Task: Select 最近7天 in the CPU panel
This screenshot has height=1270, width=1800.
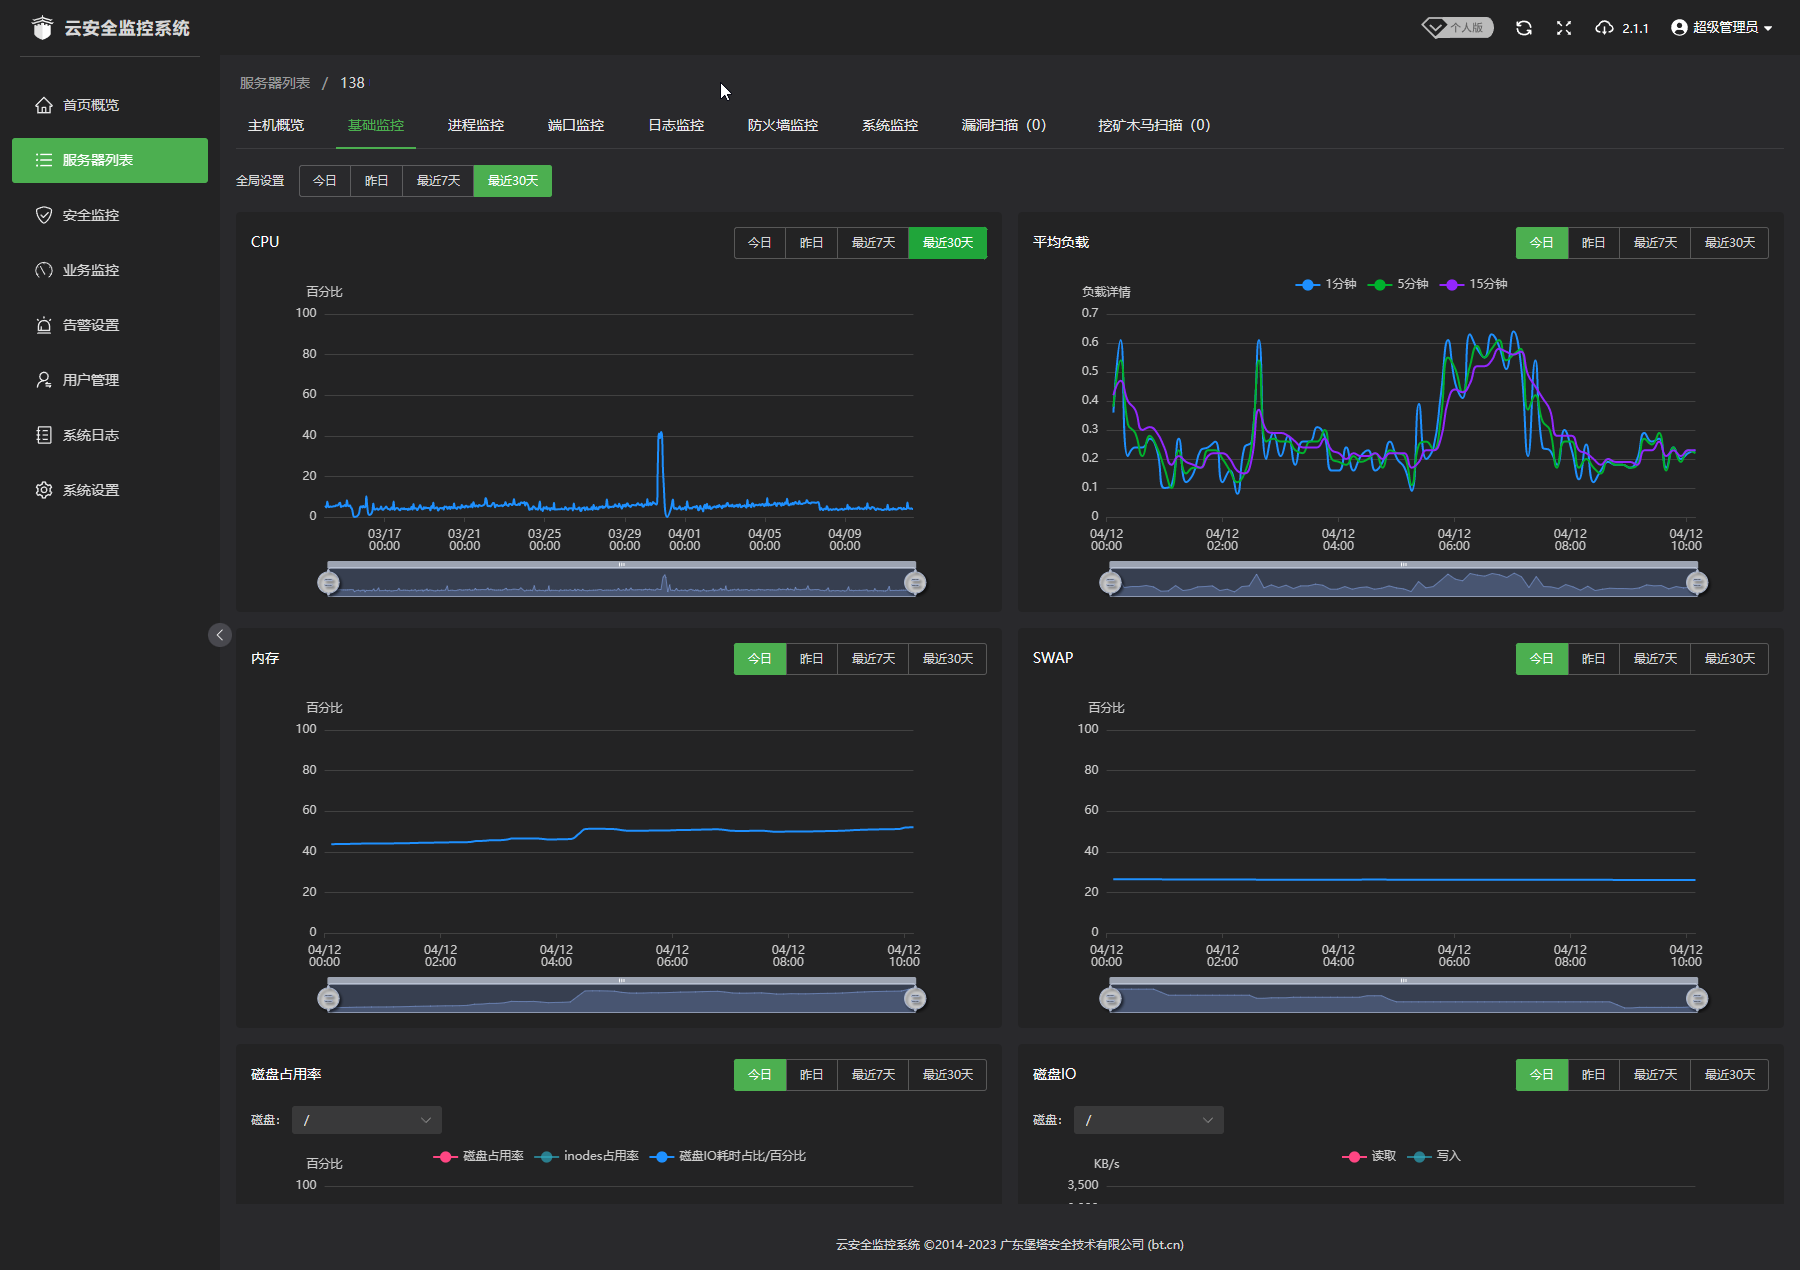Action: (x=873, y=243)
